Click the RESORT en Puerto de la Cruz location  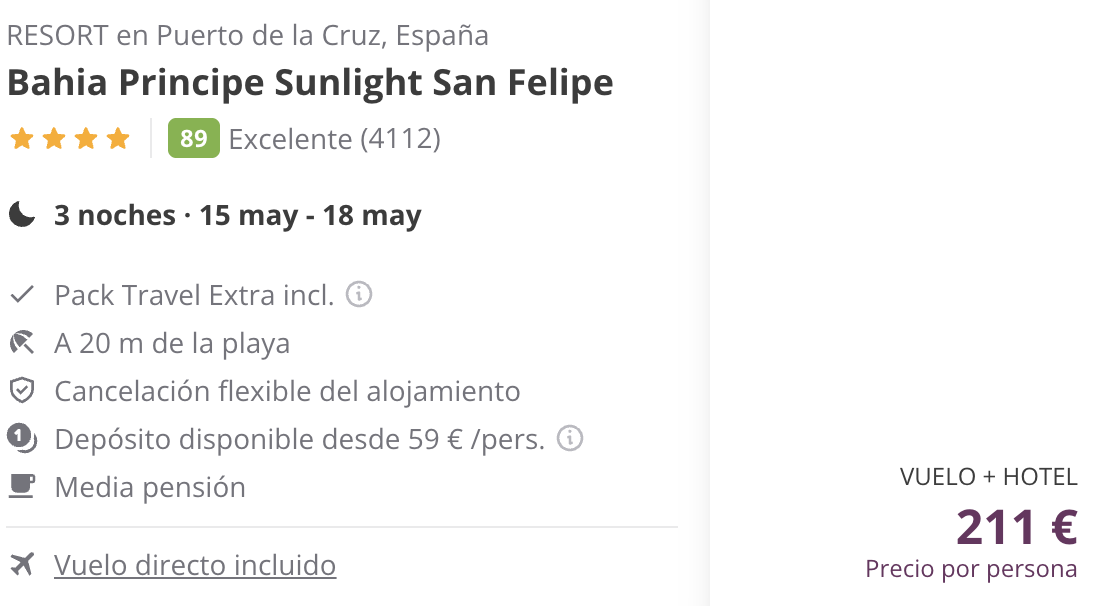point(248,35)
